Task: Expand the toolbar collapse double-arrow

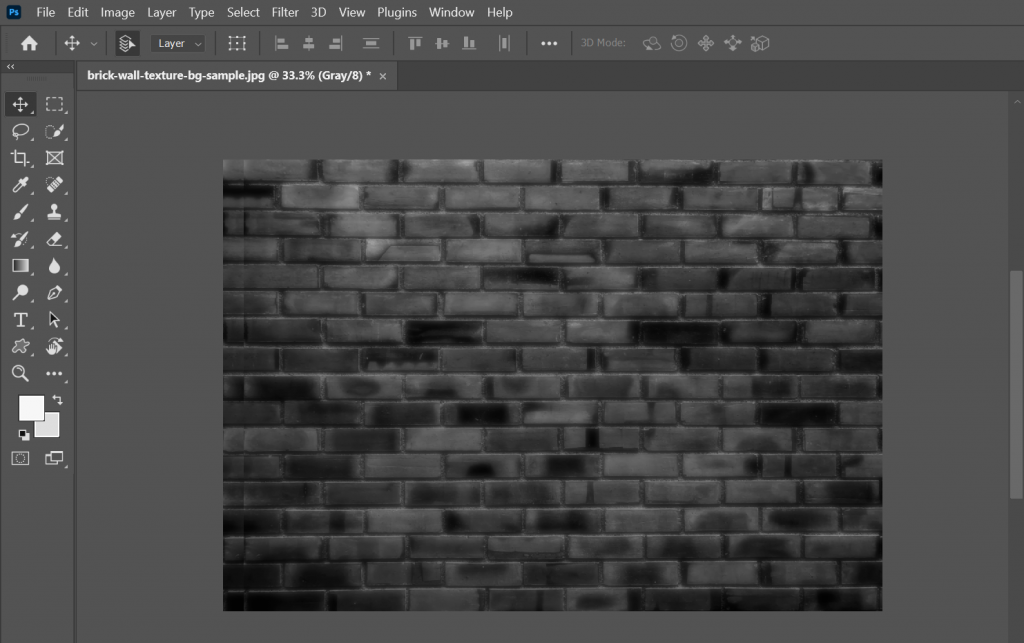Action: pos(10,66)
